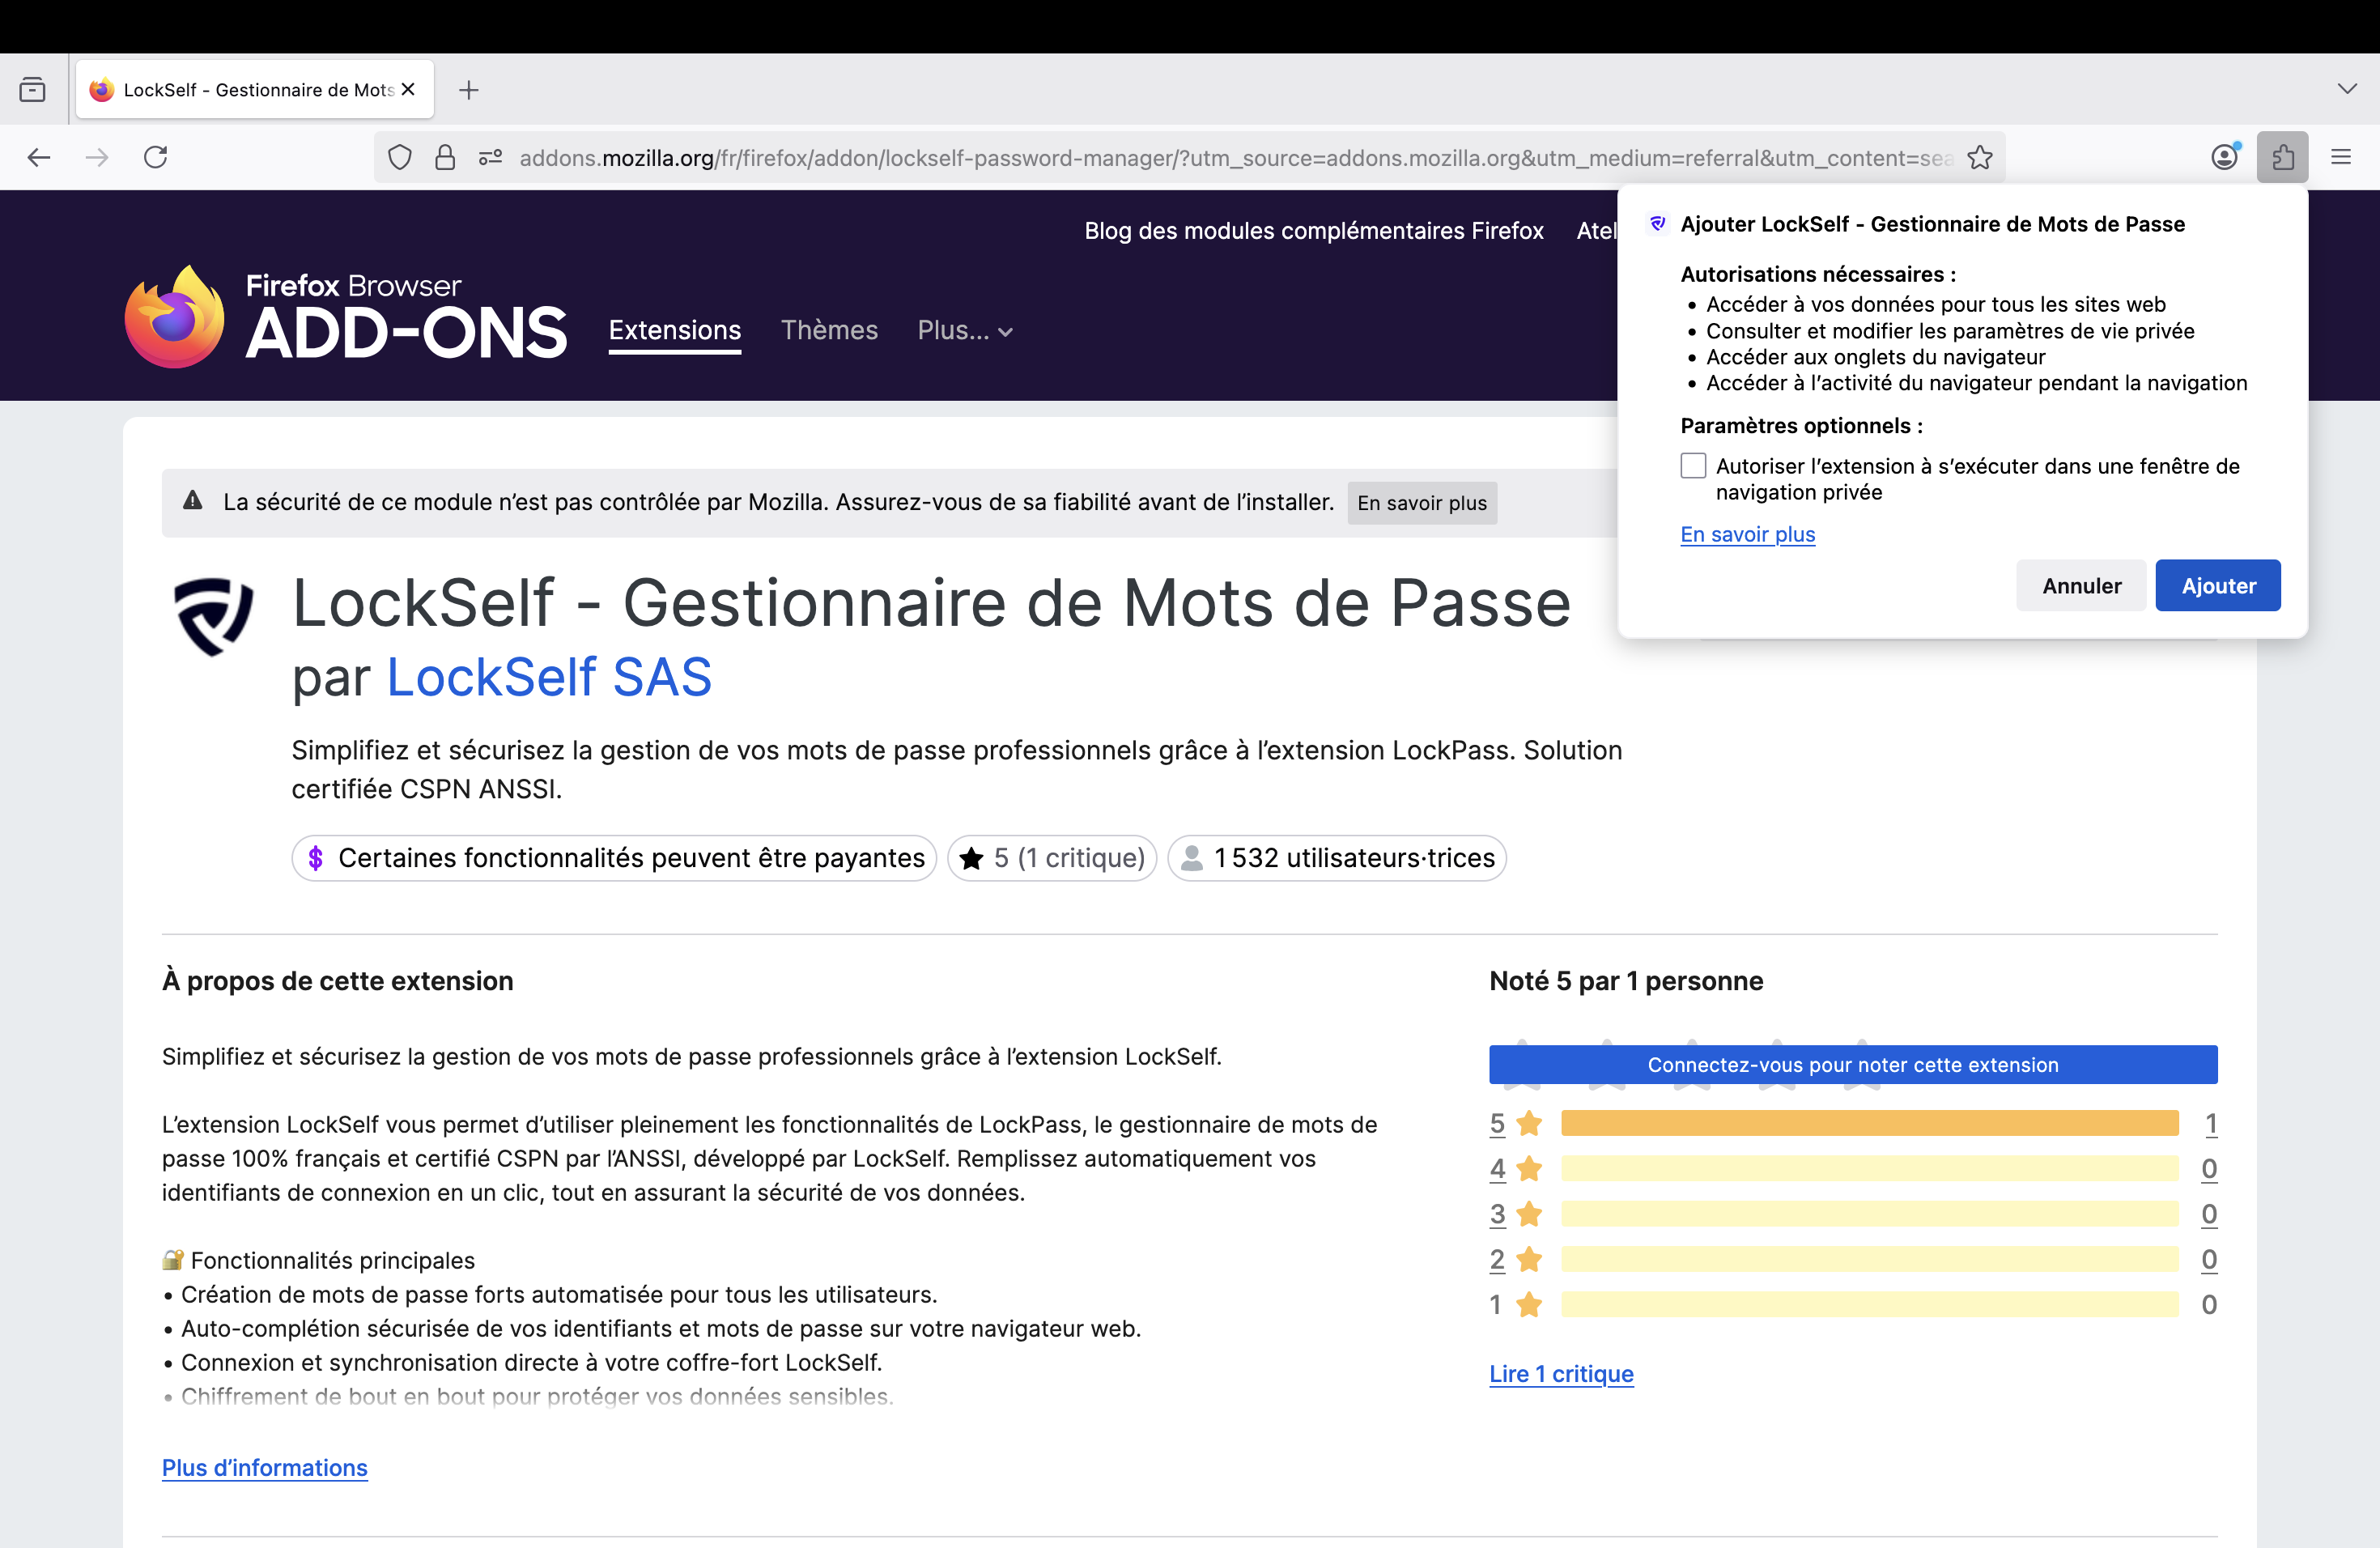
Task: Go back with the back arrow
Action: pos(39,157)
